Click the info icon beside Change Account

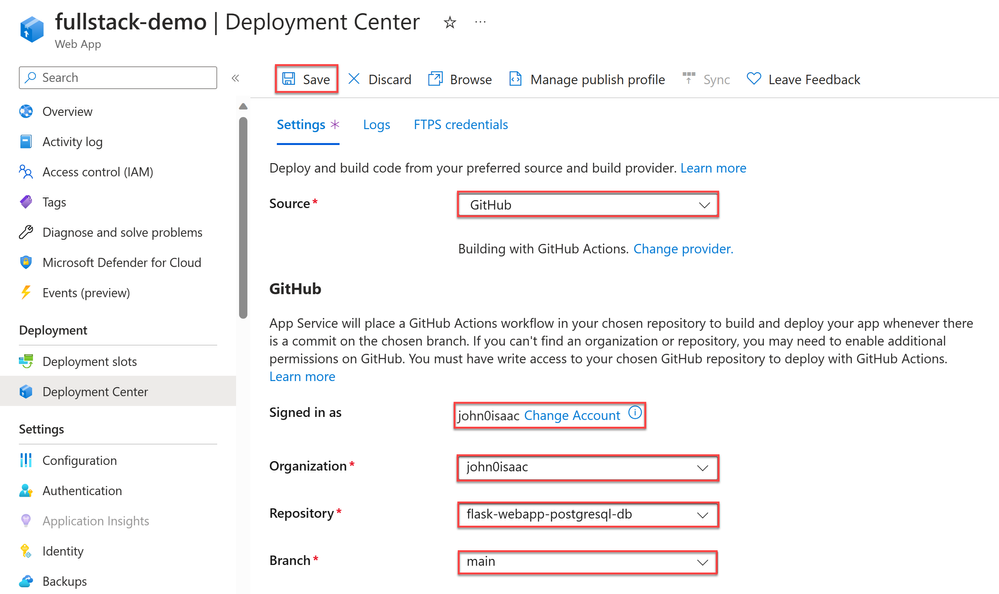tap(635, 413)
